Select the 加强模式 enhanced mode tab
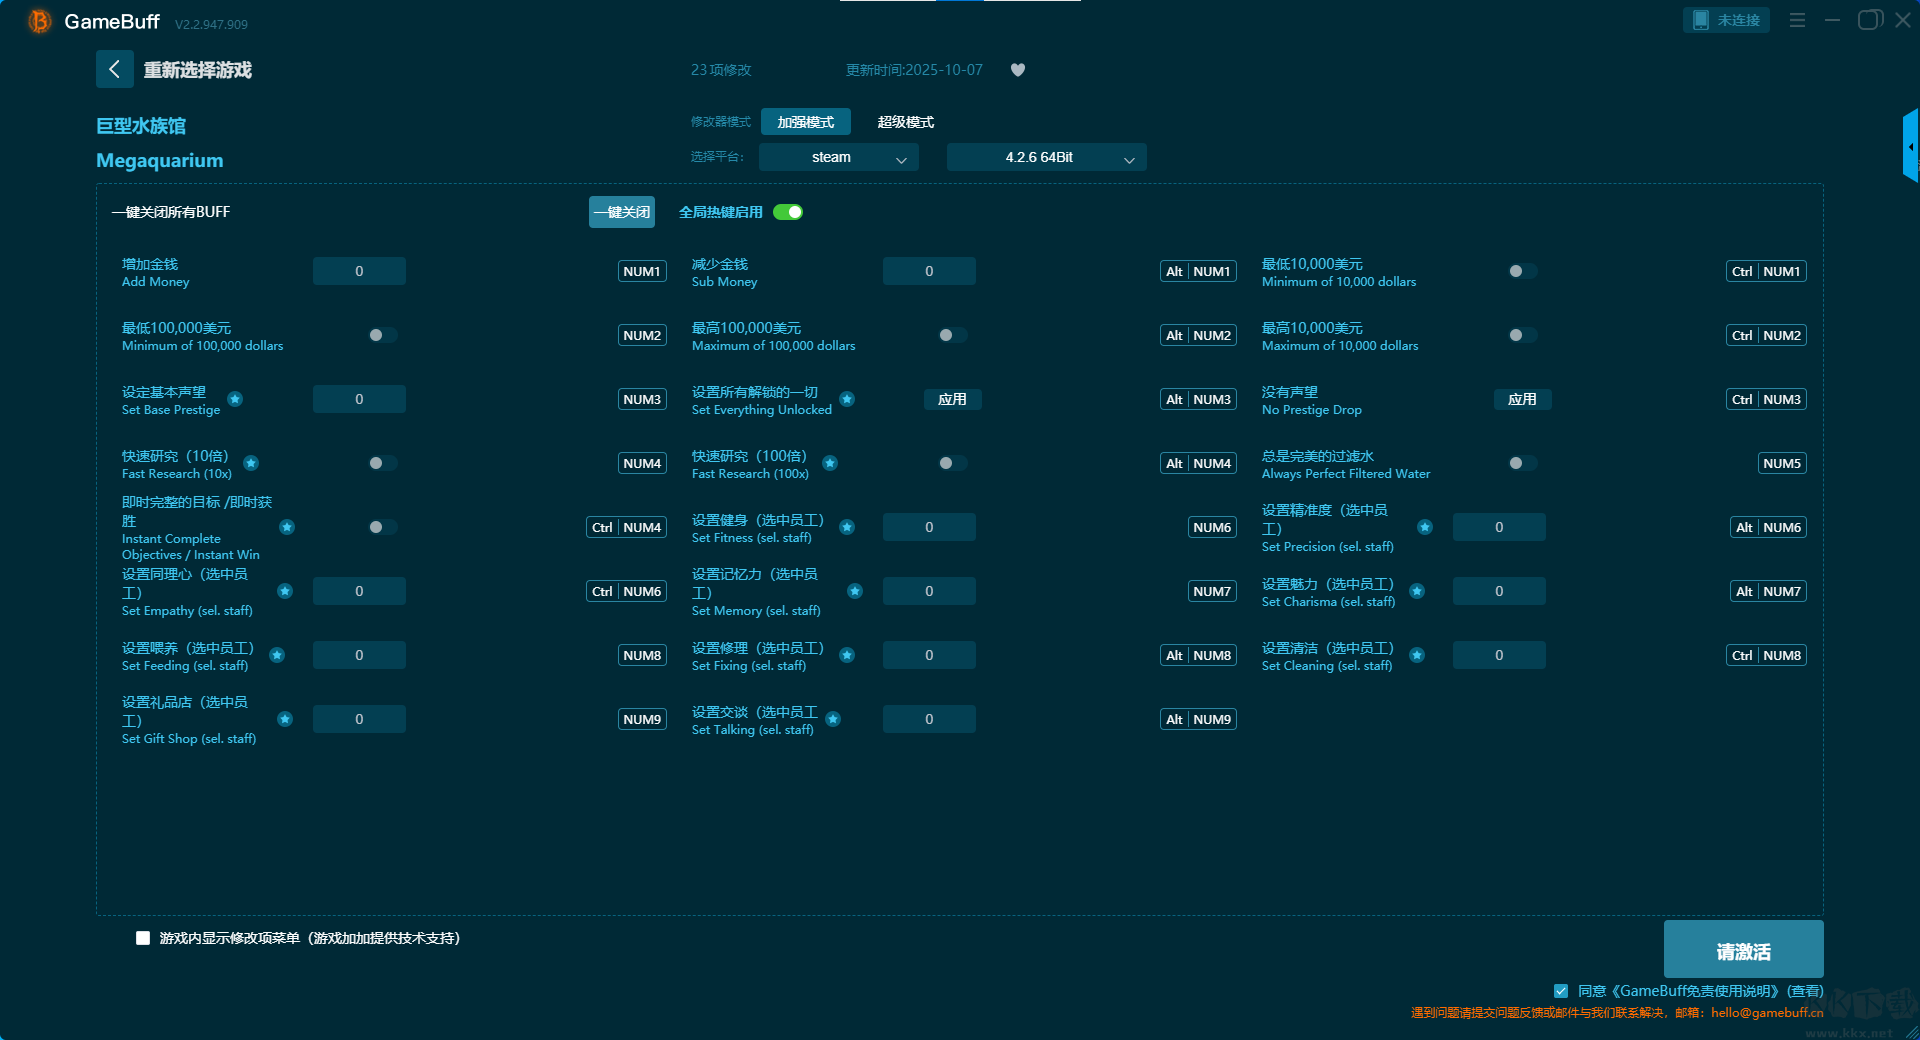The image size is (1920, 1040). click(x=806, y=122)
